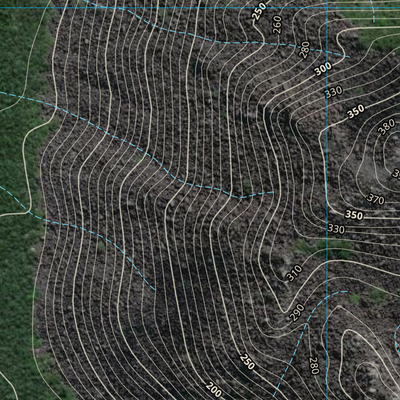Screen dimensions: 400x400
Task: Click the 330 label beneath the lower 350
Action: [336, 229]
